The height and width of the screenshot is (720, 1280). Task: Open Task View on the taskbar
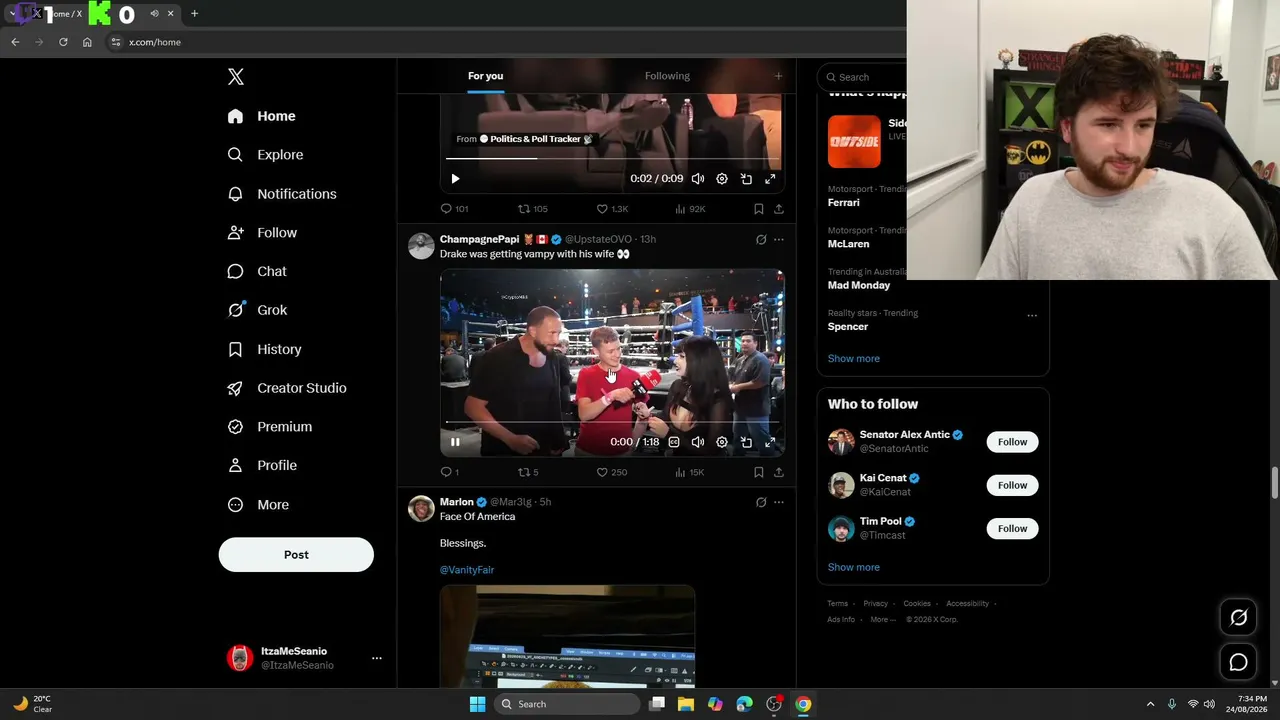coord(657,704)
